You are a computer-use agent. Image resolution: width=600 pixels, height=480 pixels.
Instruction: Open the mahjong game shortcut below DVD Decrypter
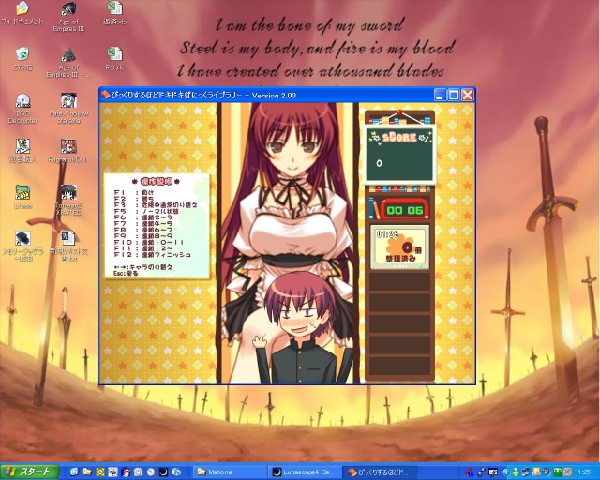[x=23, y=151]
